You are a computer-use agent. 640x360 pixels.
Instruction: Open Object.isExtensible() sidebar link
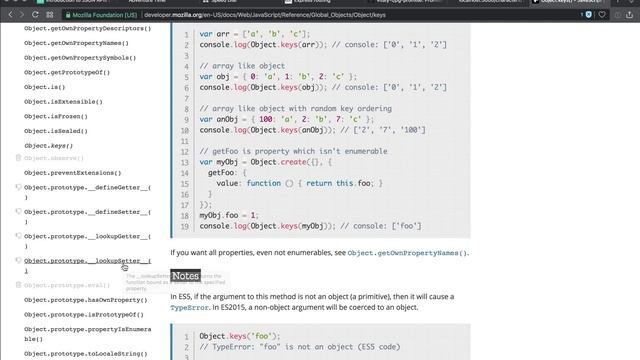[x=63, y=102]
